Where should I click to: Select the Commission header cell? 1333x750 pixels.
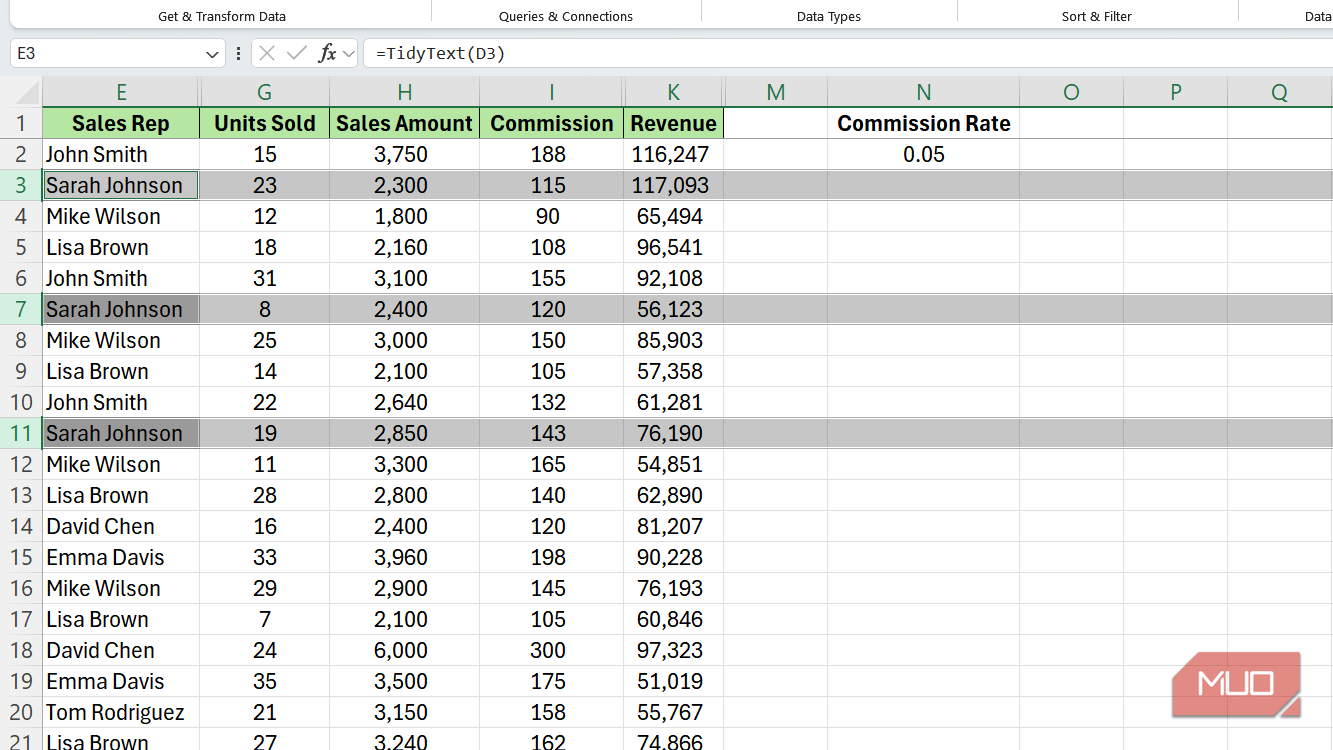tap(551, 123)
